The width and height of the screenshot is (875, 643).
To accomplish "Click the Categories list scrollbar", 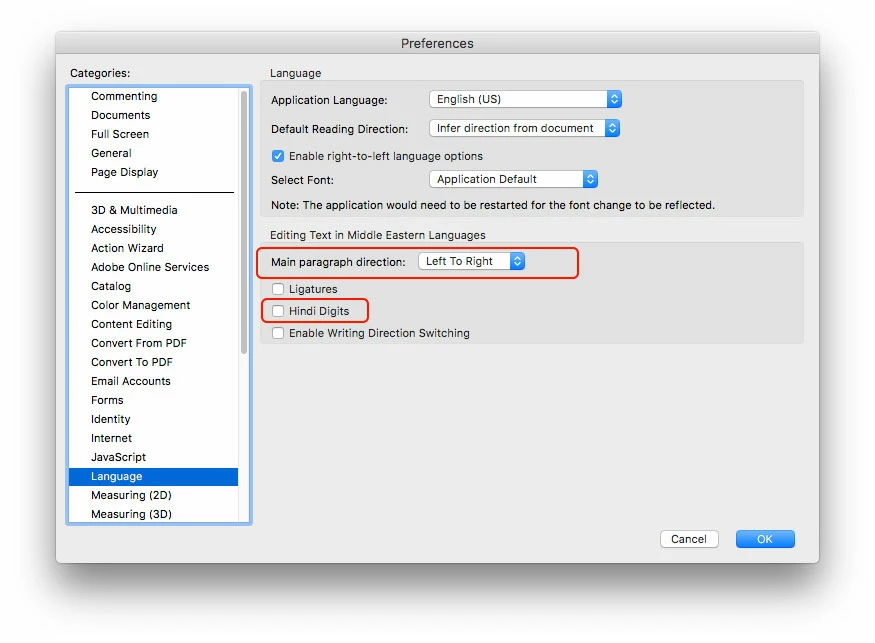I will tap(244, 222).
